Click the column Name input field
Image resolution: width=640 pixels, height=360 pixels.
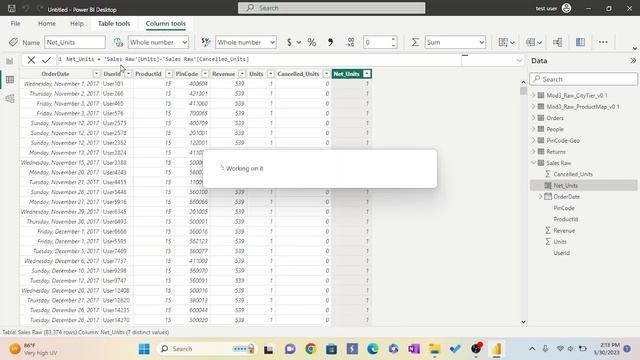point(75,42)
